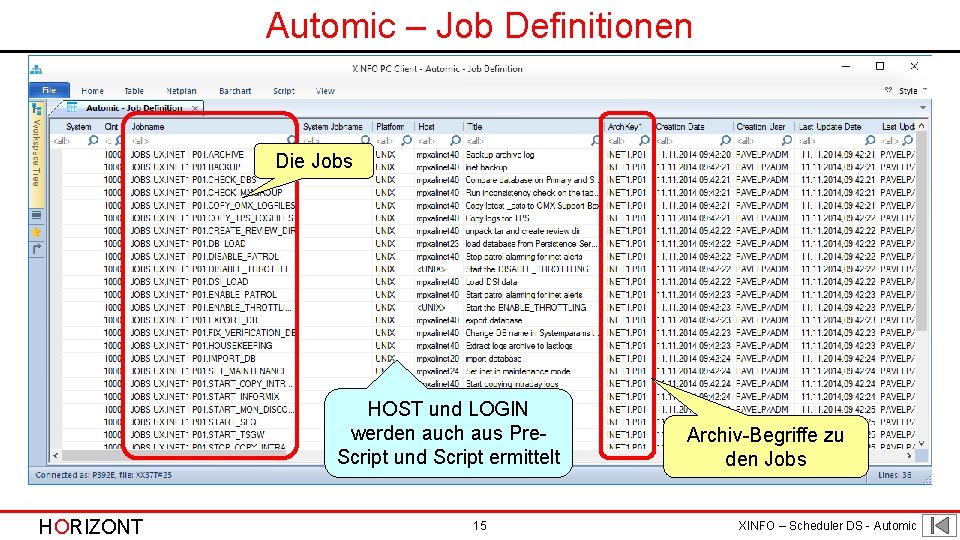
Task: Switch to the Script ribbon tab
Action: point(283,91)
